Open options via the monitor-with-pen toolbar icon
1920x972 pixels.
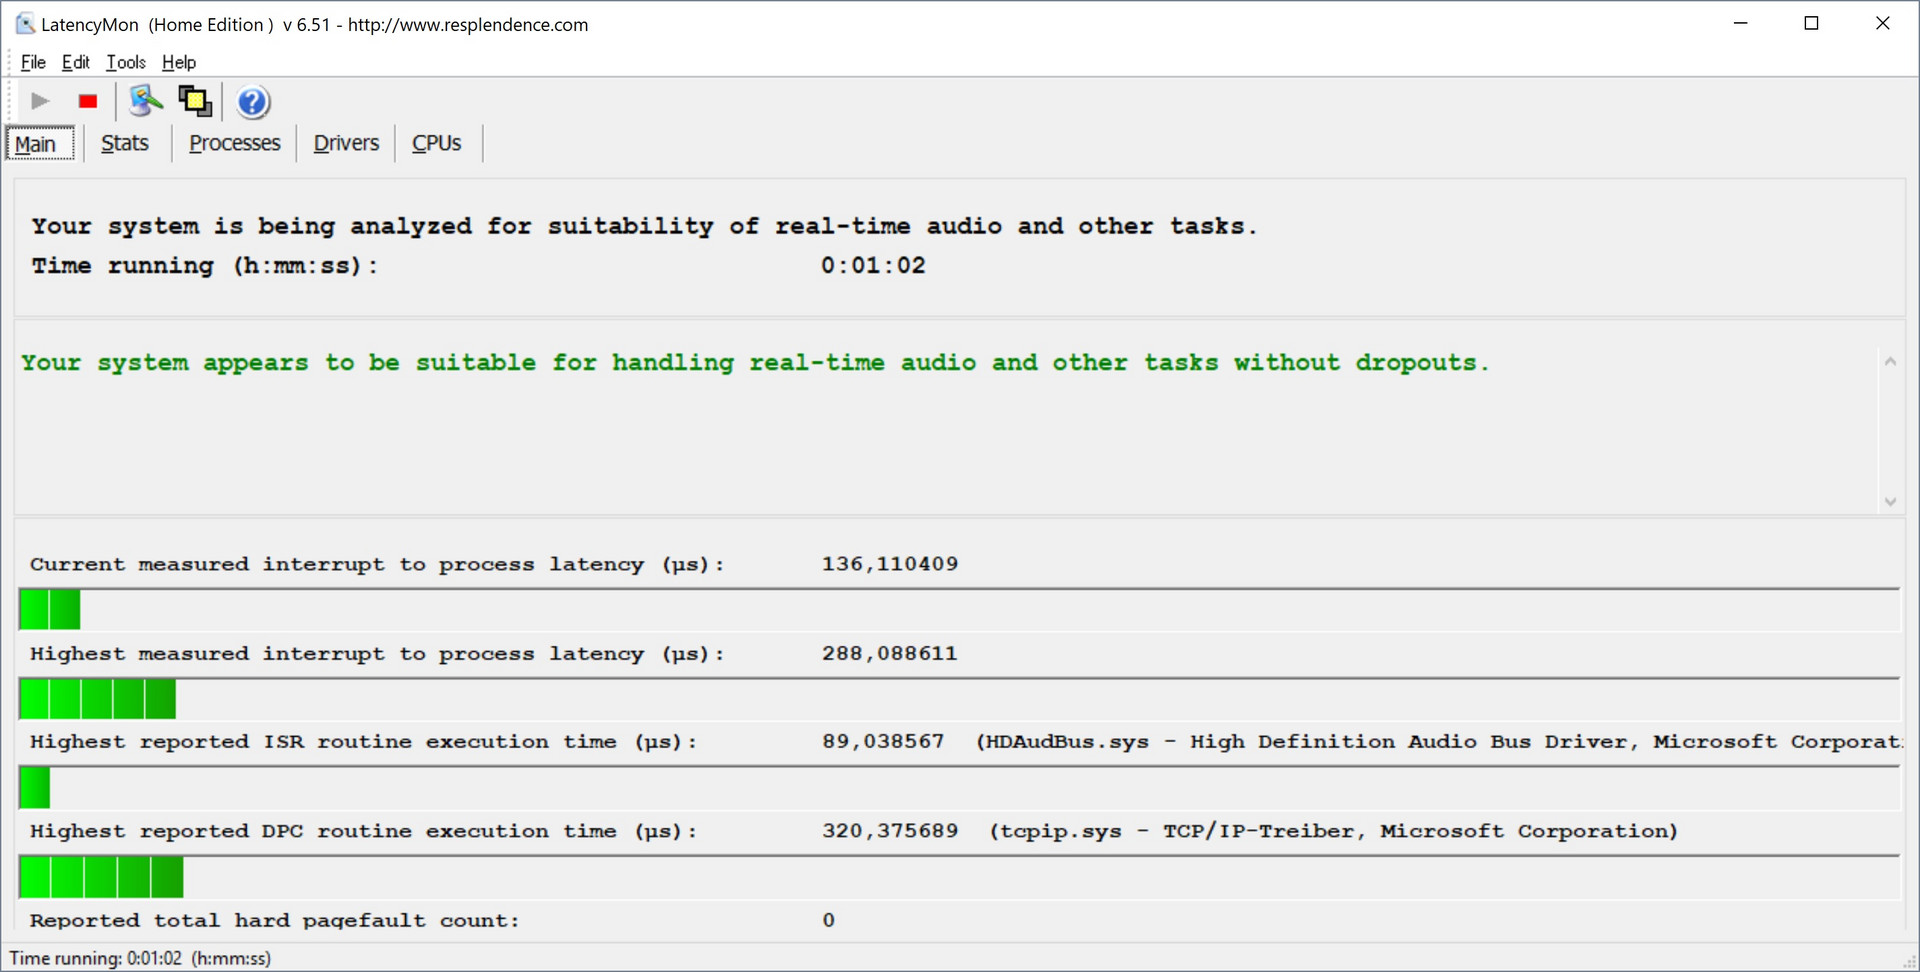(145, 101)
